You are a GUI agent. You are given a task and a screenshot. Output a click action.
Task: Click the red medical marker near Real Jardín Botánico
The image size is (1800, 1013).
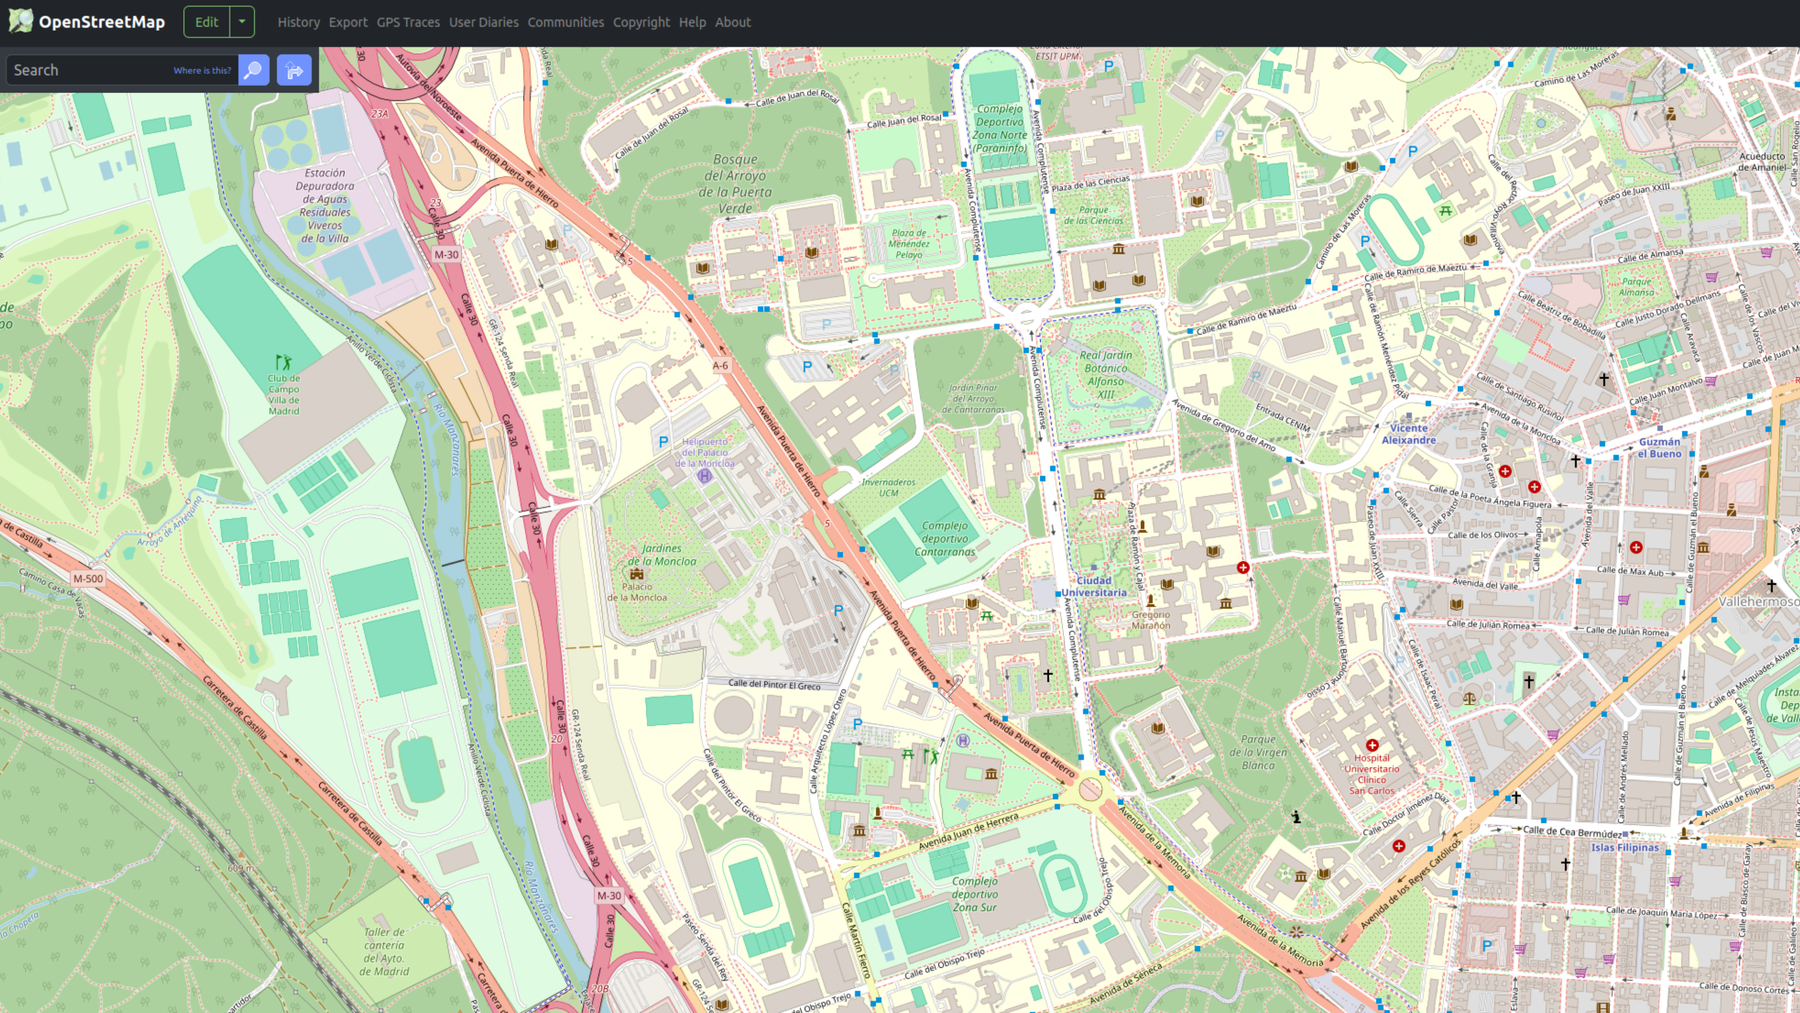1243,567
